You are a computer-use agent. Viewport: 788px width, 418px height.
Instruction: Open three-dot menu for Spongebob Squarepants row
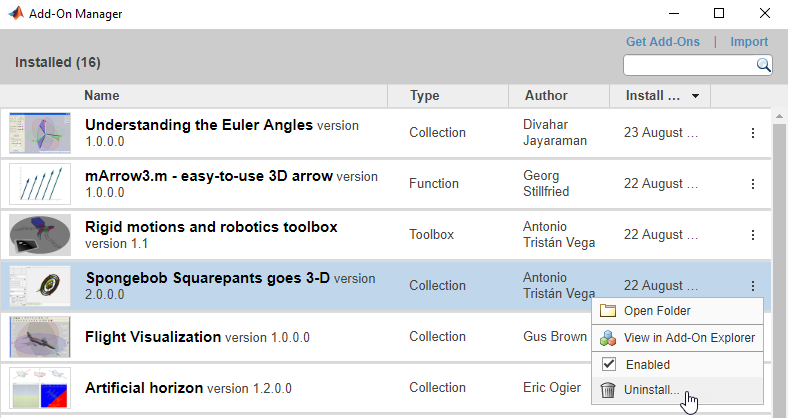click(753, 286)
